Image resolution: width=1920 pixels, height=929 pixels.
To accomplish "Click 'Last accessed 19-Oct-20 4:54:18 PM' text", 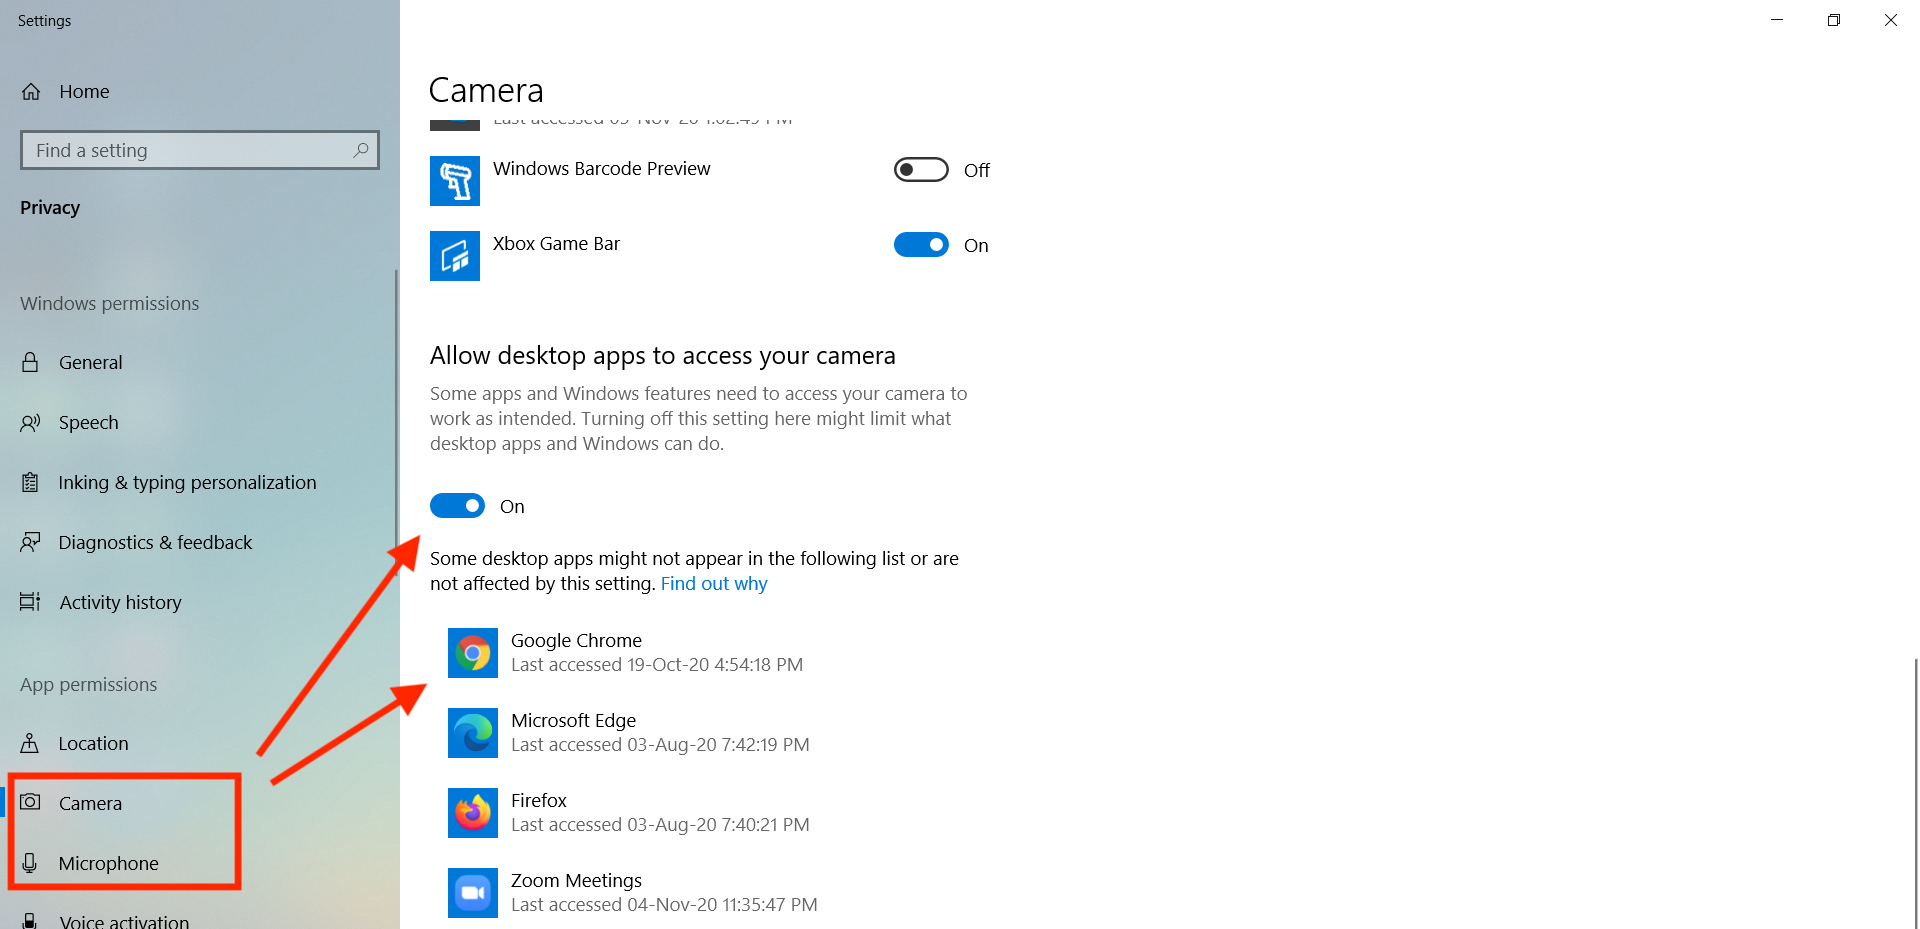I will 657,665.
